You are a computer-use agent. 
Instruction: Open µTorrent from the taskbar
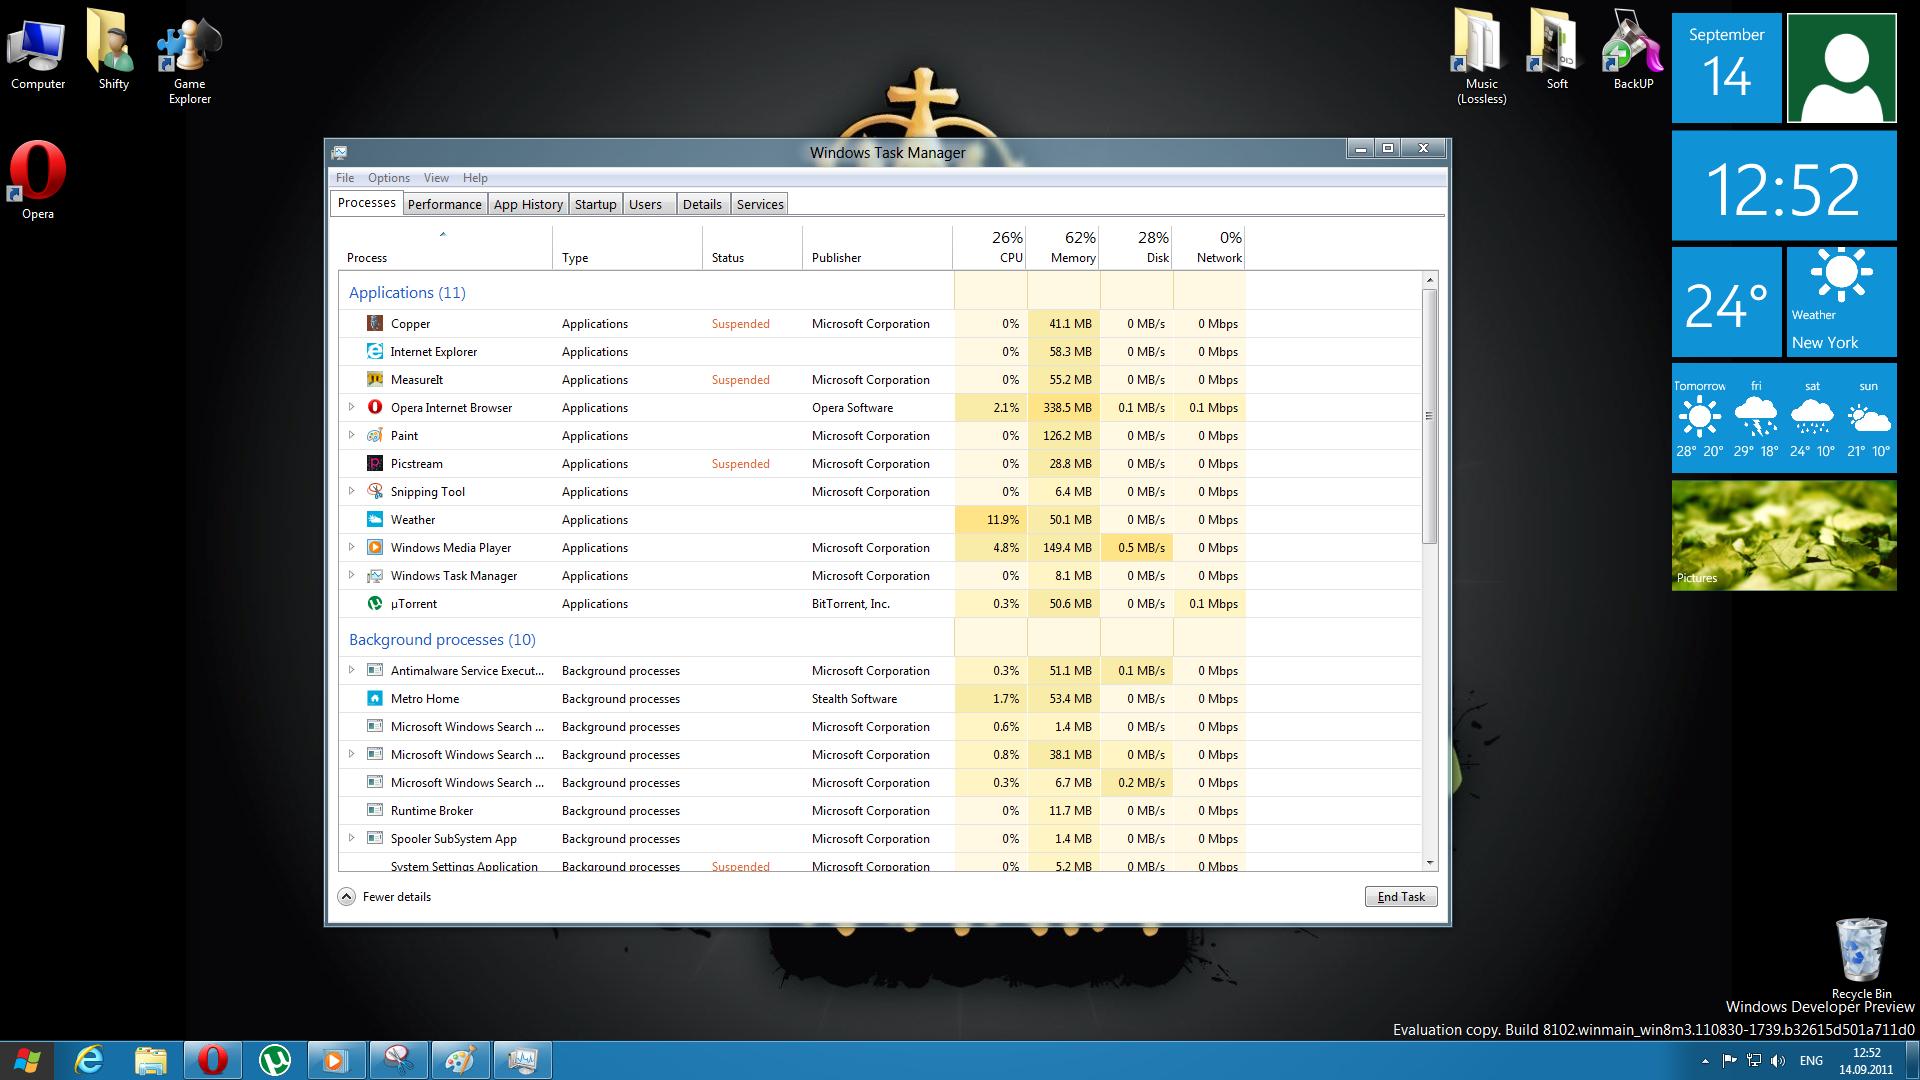[x=275, y=1060]
